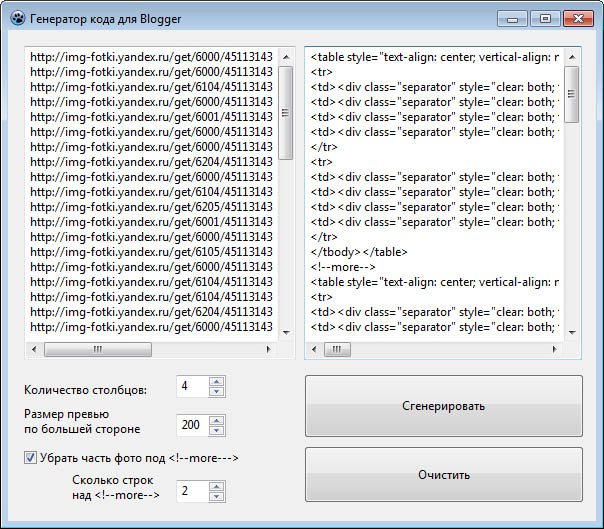
Task: Click the '</tbody></table>' line in output
Action: [359, 252]
